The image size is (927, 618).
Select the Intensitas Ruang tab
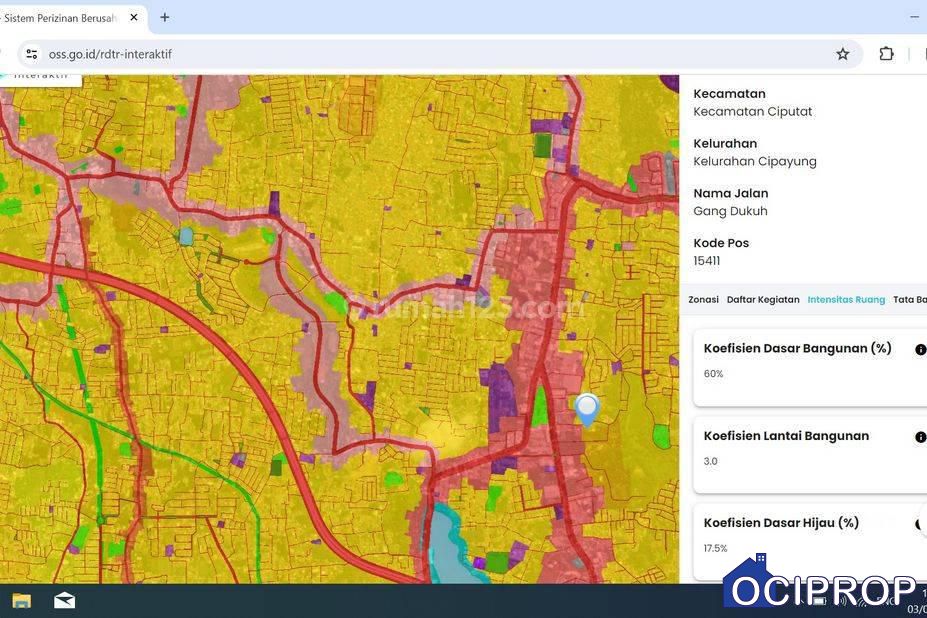pos(846,299)
